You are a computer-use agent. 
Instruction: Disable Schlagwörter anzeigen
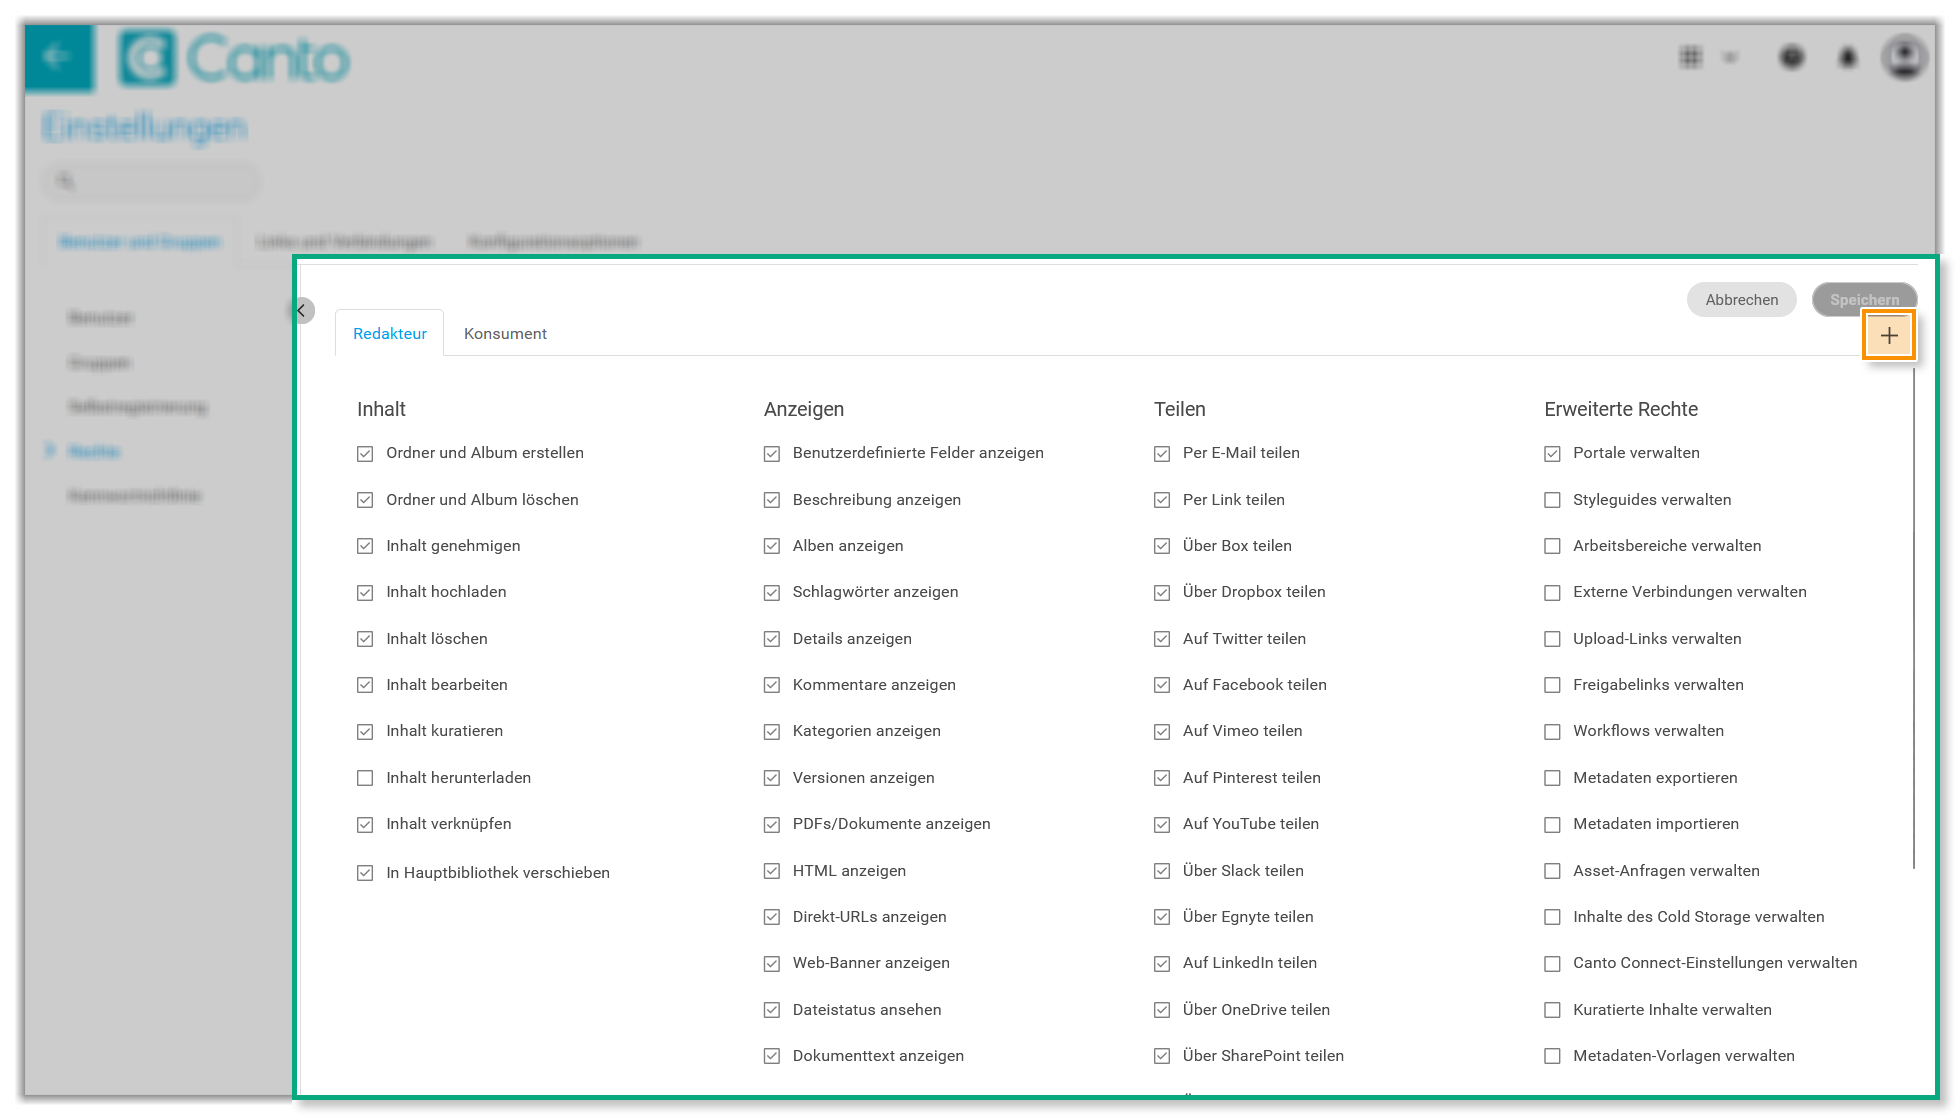tap(772, 592)
